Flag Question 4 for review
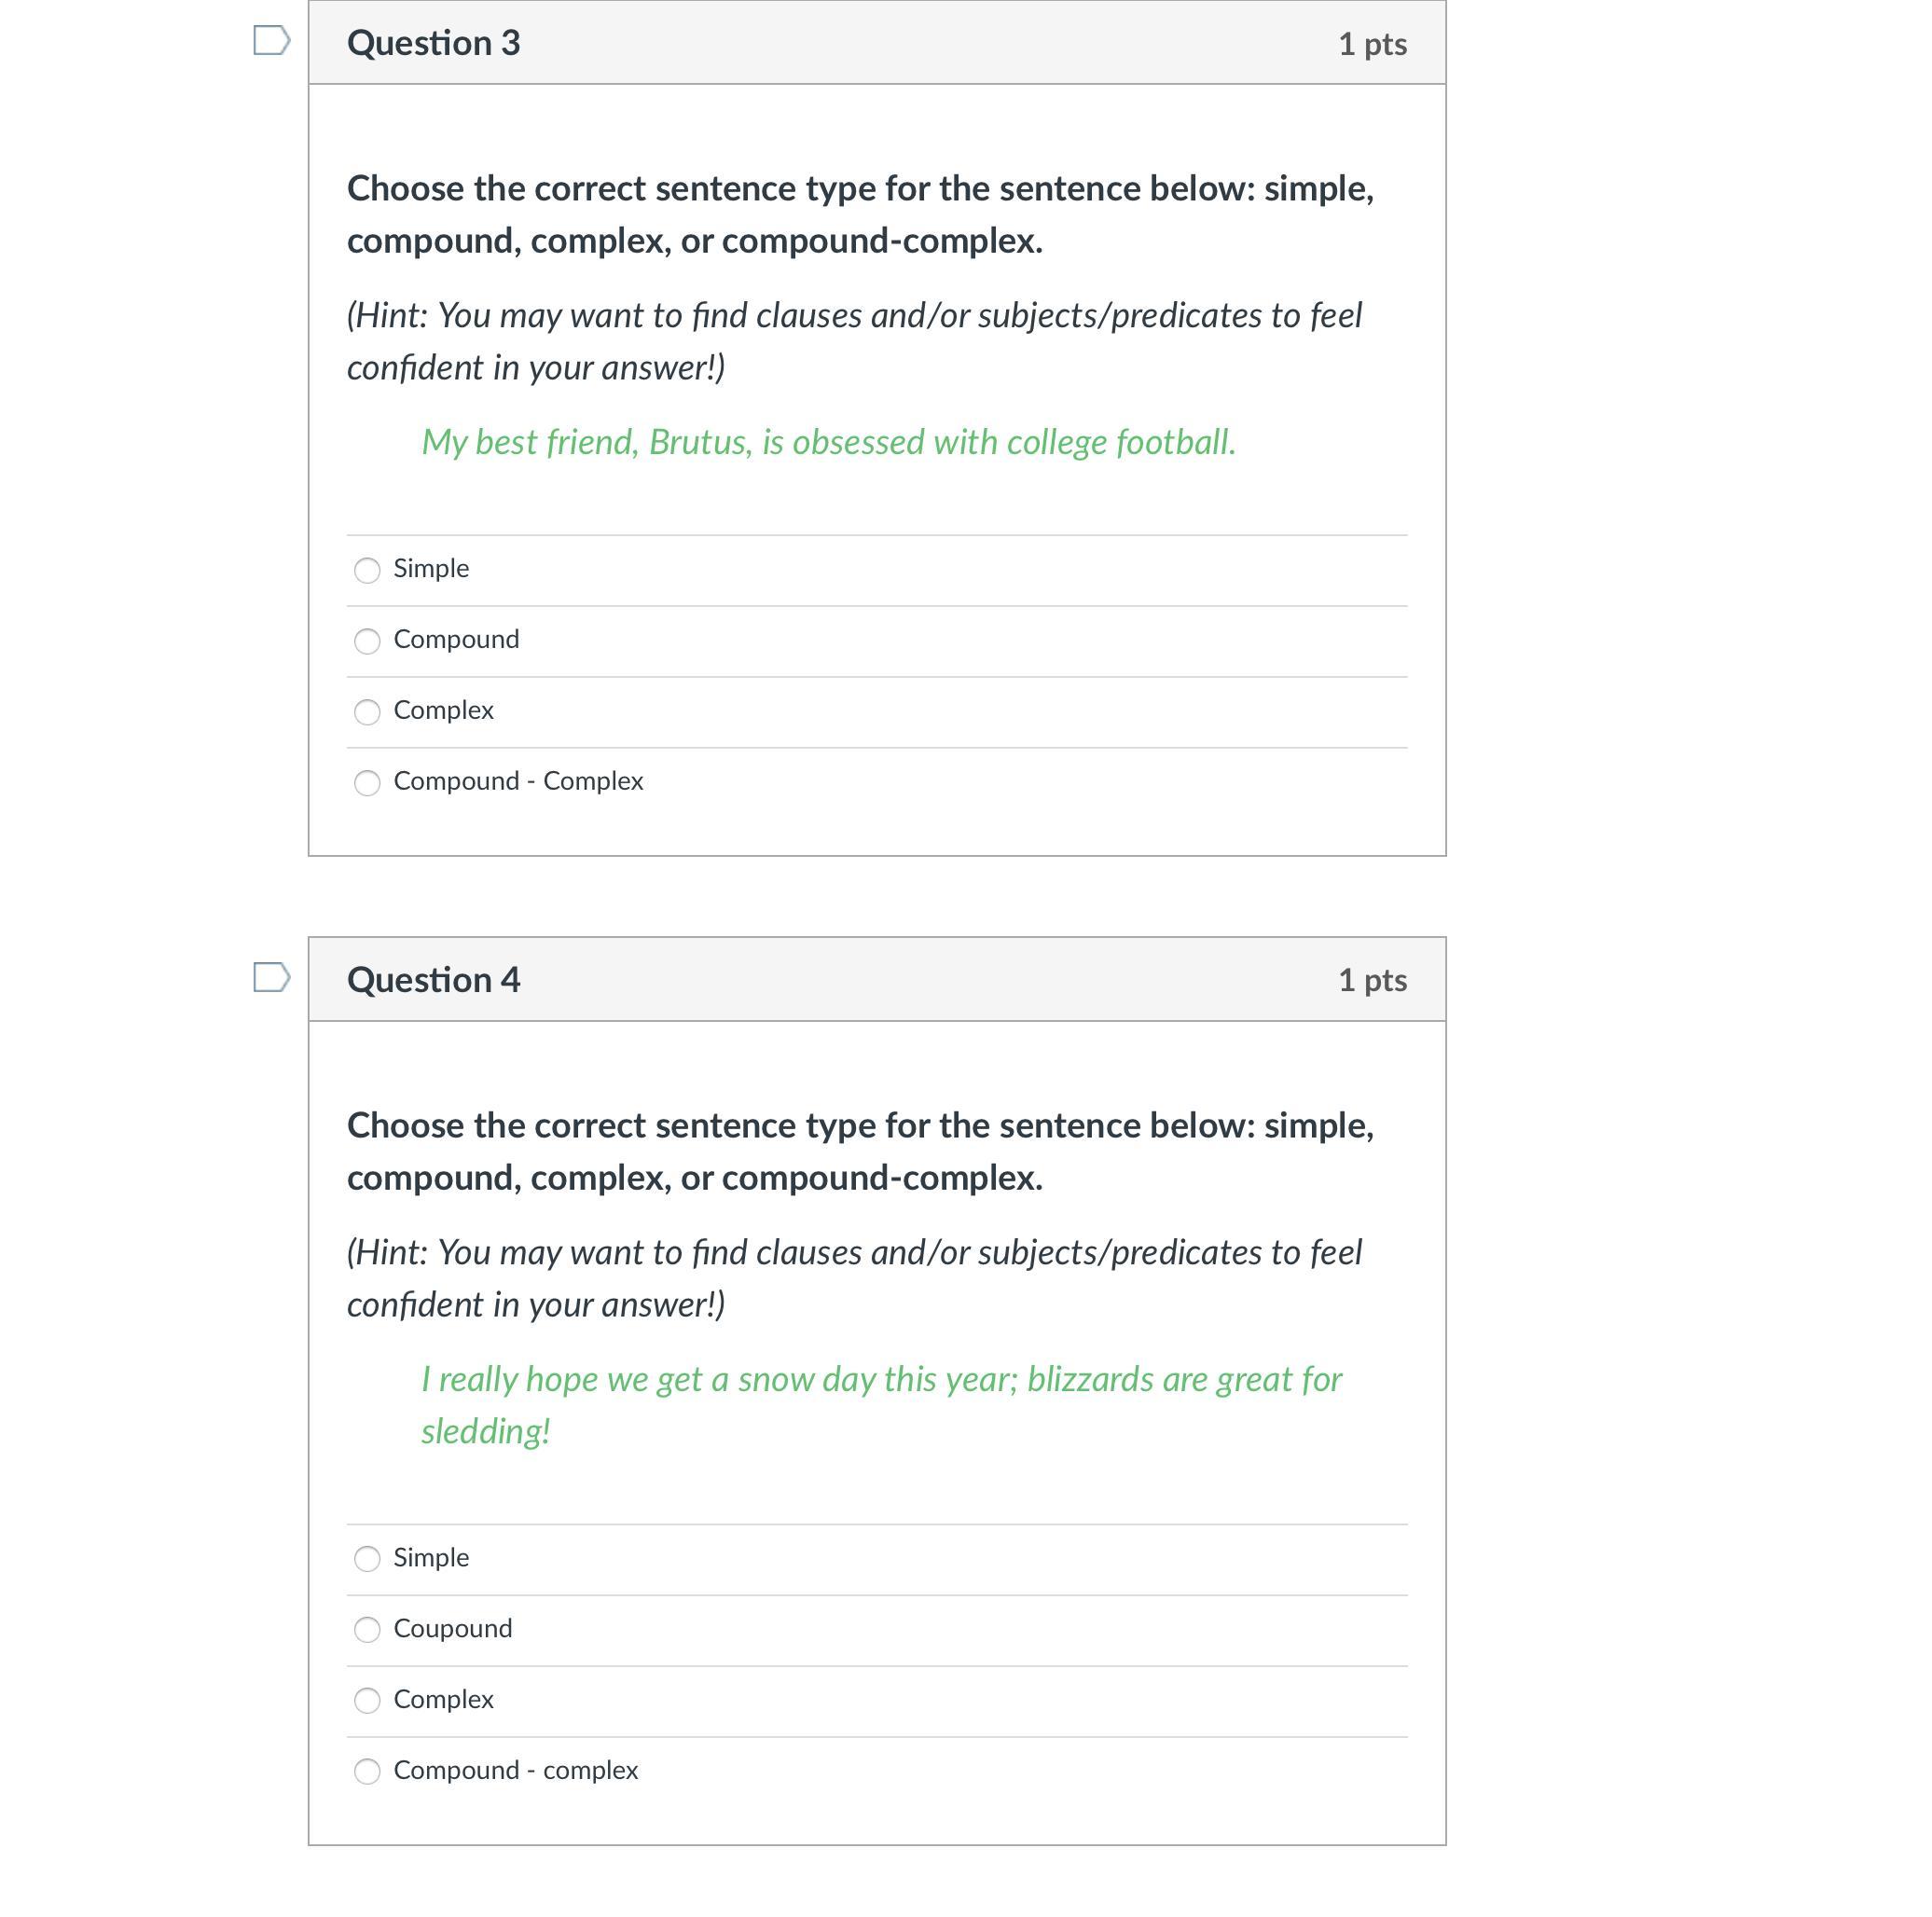Viewport: 1932px width, 1917px height. pos(271,977)
